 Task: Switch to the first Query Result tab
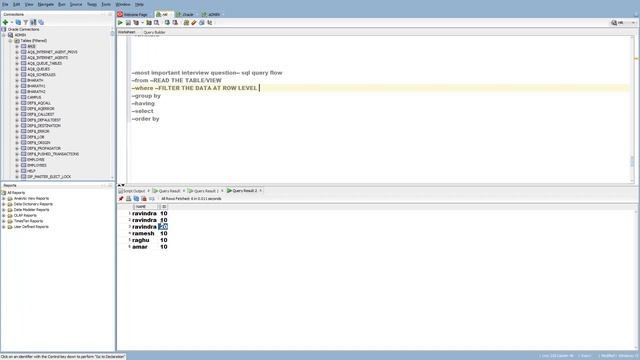point(167,191)
